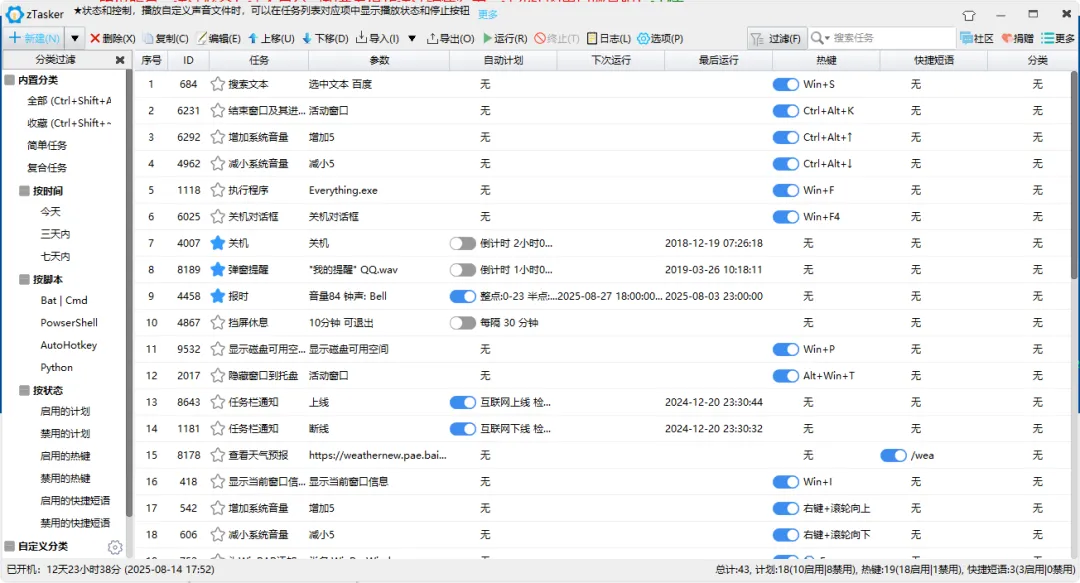Sort by the 热键 column header
The width and height of the screenshot is (1080, 583).
point(826,60)
